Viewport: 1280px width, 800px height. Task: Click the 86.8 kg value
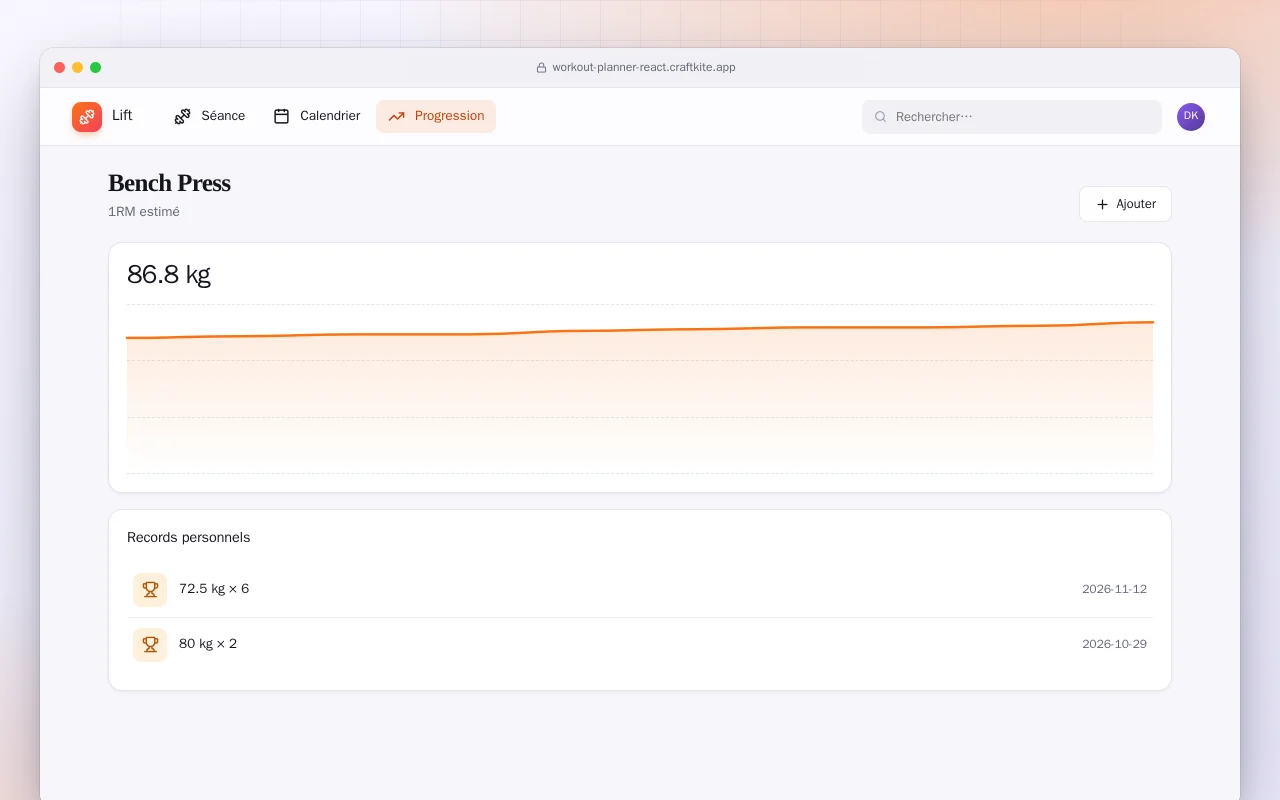point(169,275)
